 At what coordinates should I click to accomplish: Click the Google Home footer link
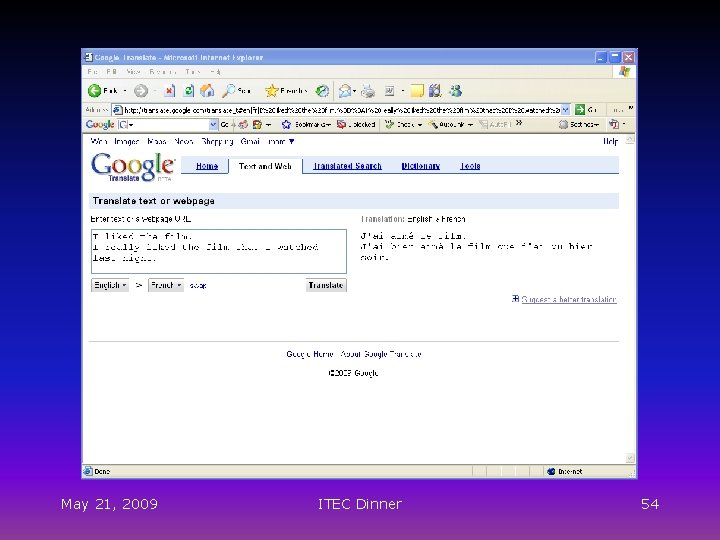[x=310, y=354]
